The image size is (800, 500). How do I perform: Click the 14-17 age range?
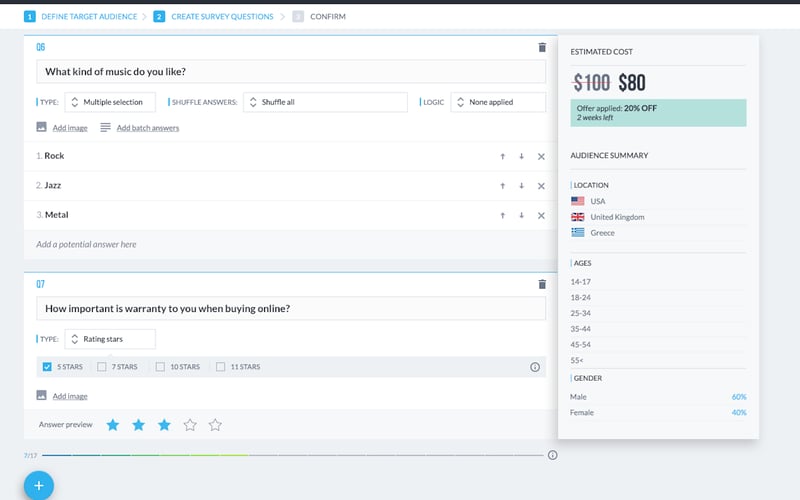[581, 282]
